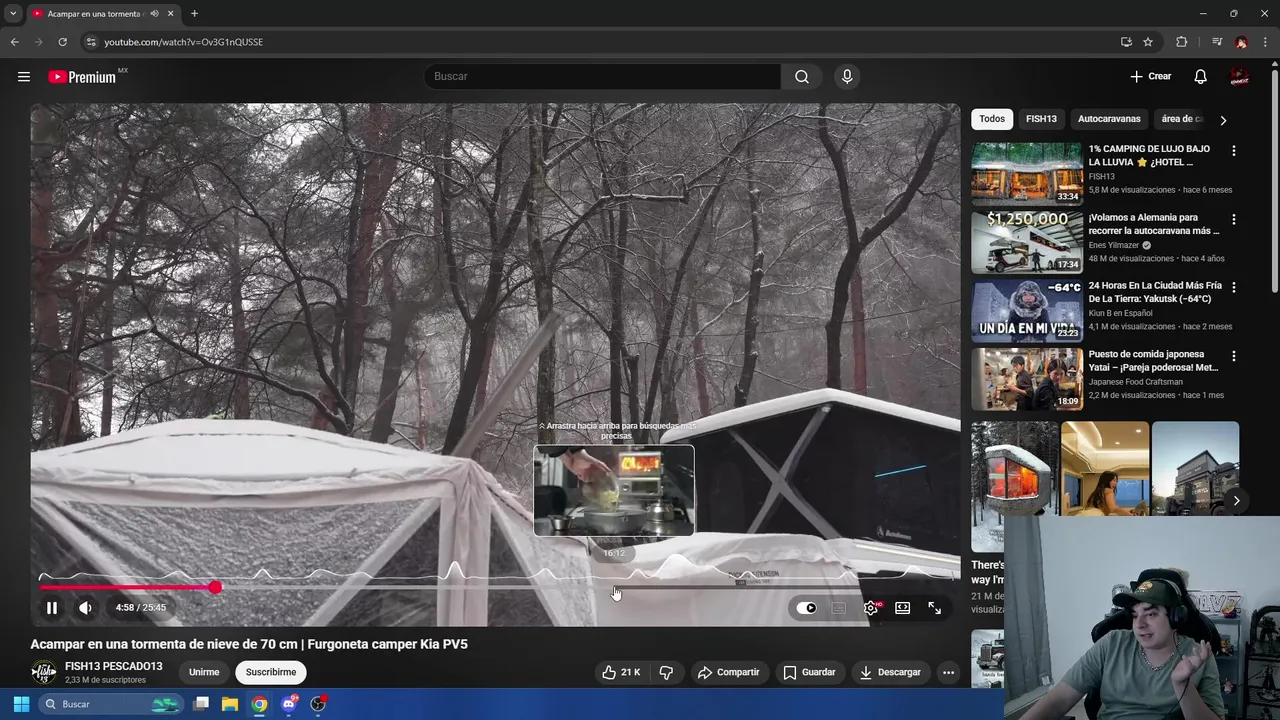This screenshot has width=1280, height=720.
Task: Save the video with Guardar
Action: pyautogui.click(x=809, y=672)
